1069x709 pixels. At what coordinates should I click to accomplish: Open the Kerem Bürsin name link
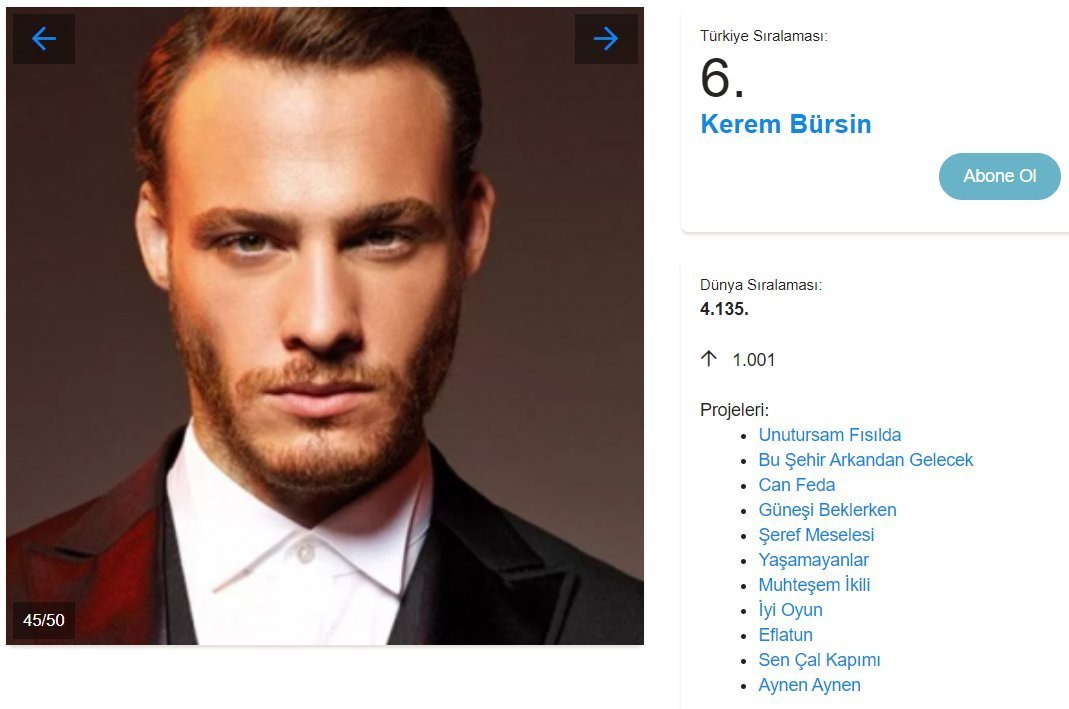click(785, 124)
